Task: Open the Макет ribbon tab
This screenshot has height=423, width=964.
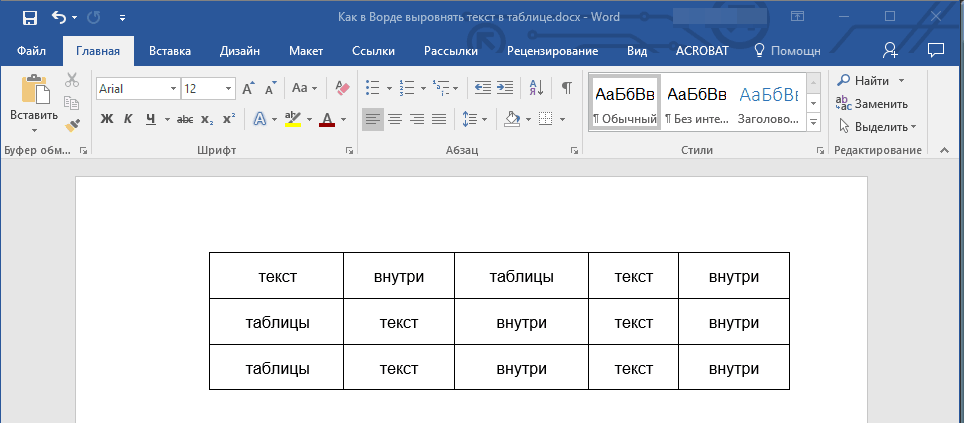Action: coord(306,50)
